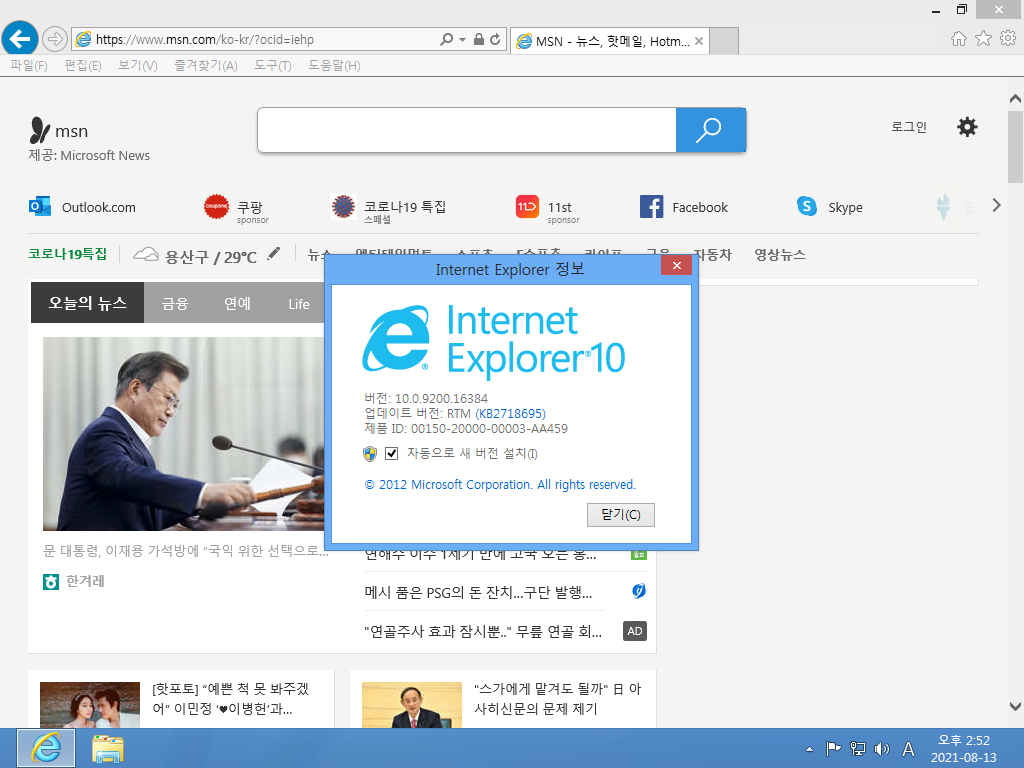Open MSN page settings gear
Screen dimensions: 1024x768
click(x=967, y=127)
